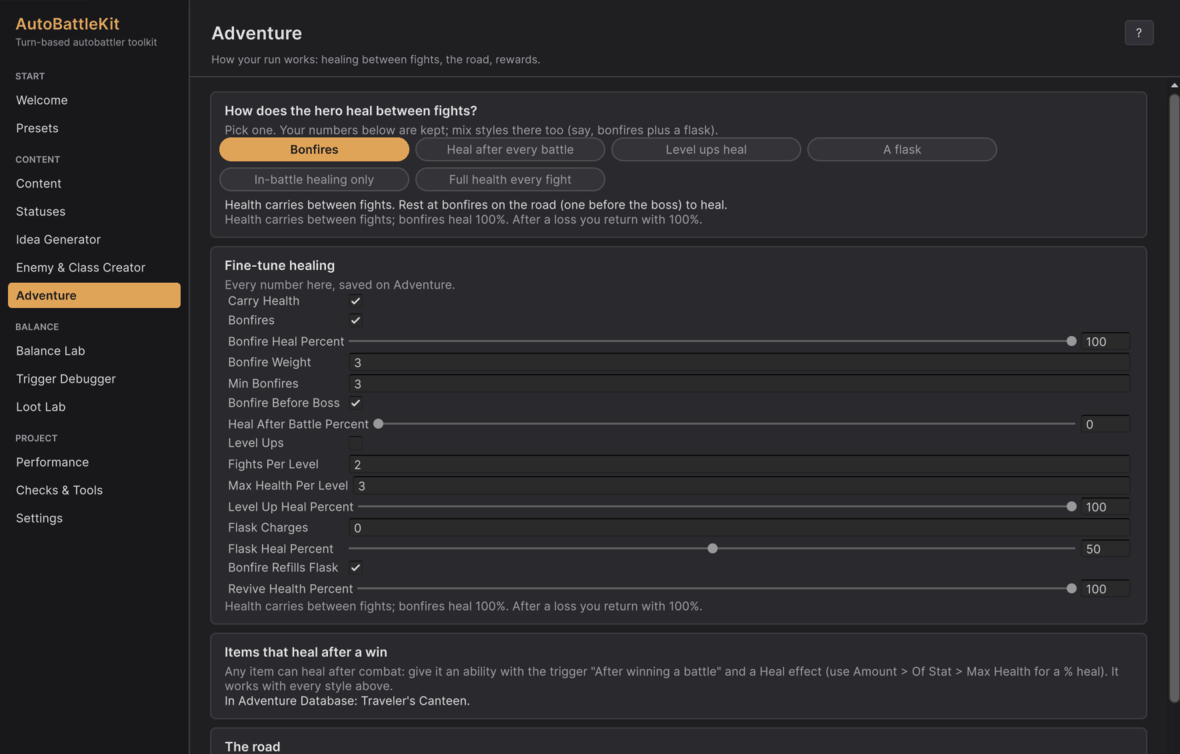Select Level ups heal style

click(706, 150)
